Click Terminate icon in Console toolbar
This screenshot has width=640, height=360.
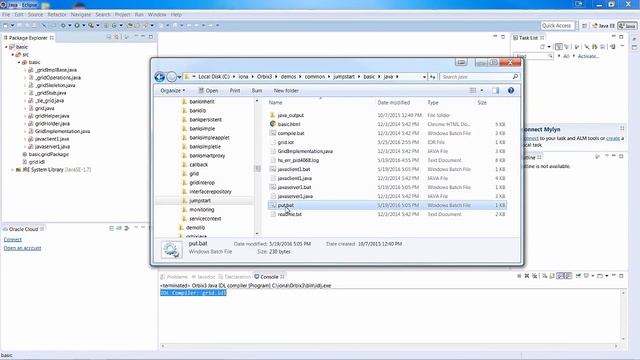pos(519,276)
